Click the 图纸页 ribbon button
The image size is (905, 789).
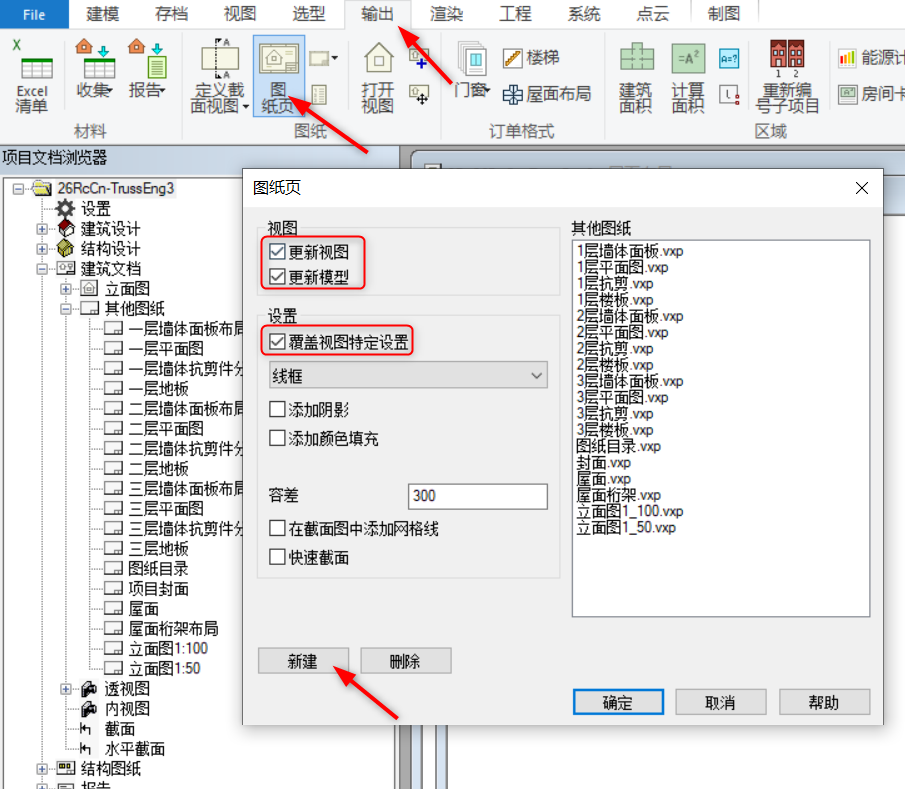tap(279, 75)
